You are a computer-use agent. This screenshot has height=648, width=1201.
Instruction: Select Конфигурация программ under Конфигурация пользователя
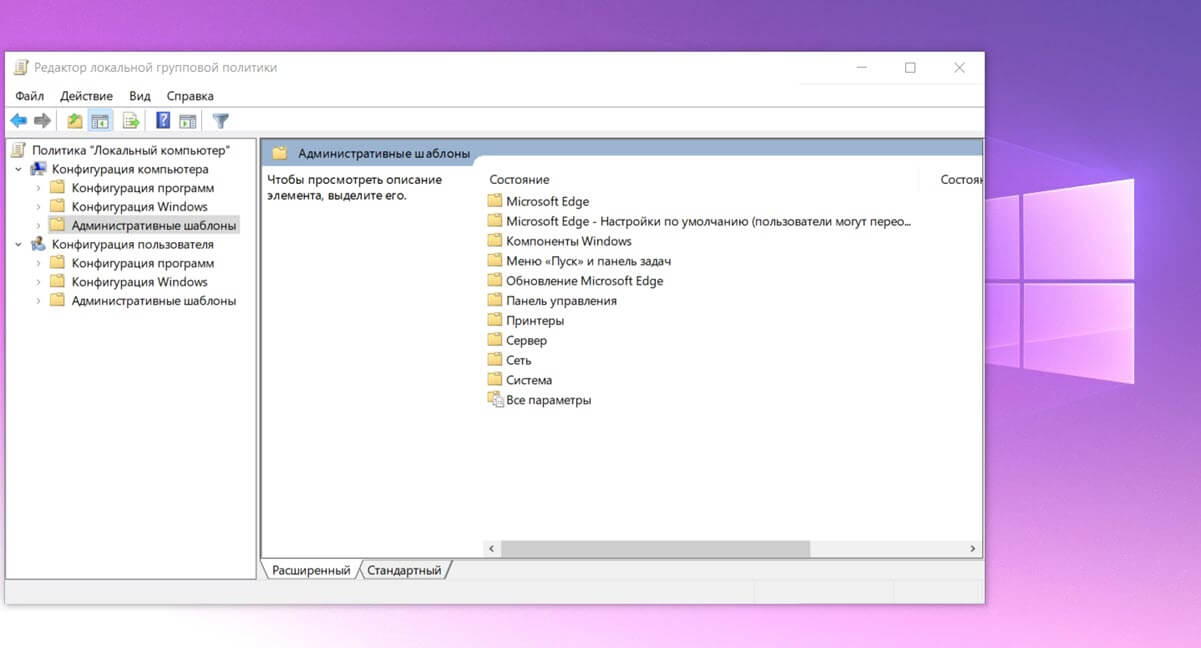click(x=142, y=263)
